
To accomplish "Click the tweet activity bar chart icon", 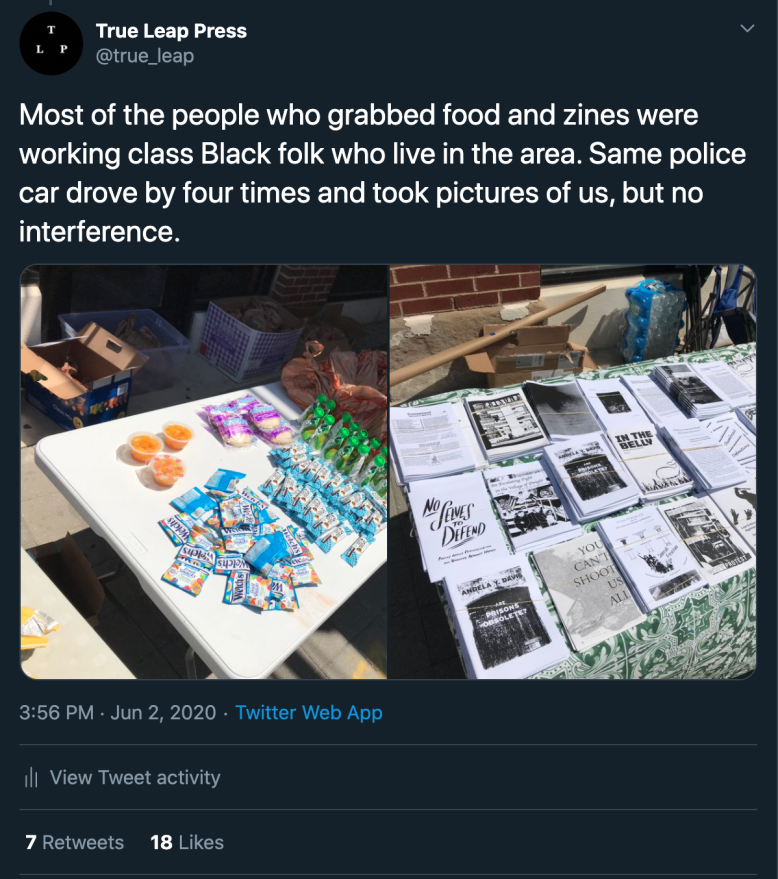I will point(31,778).
